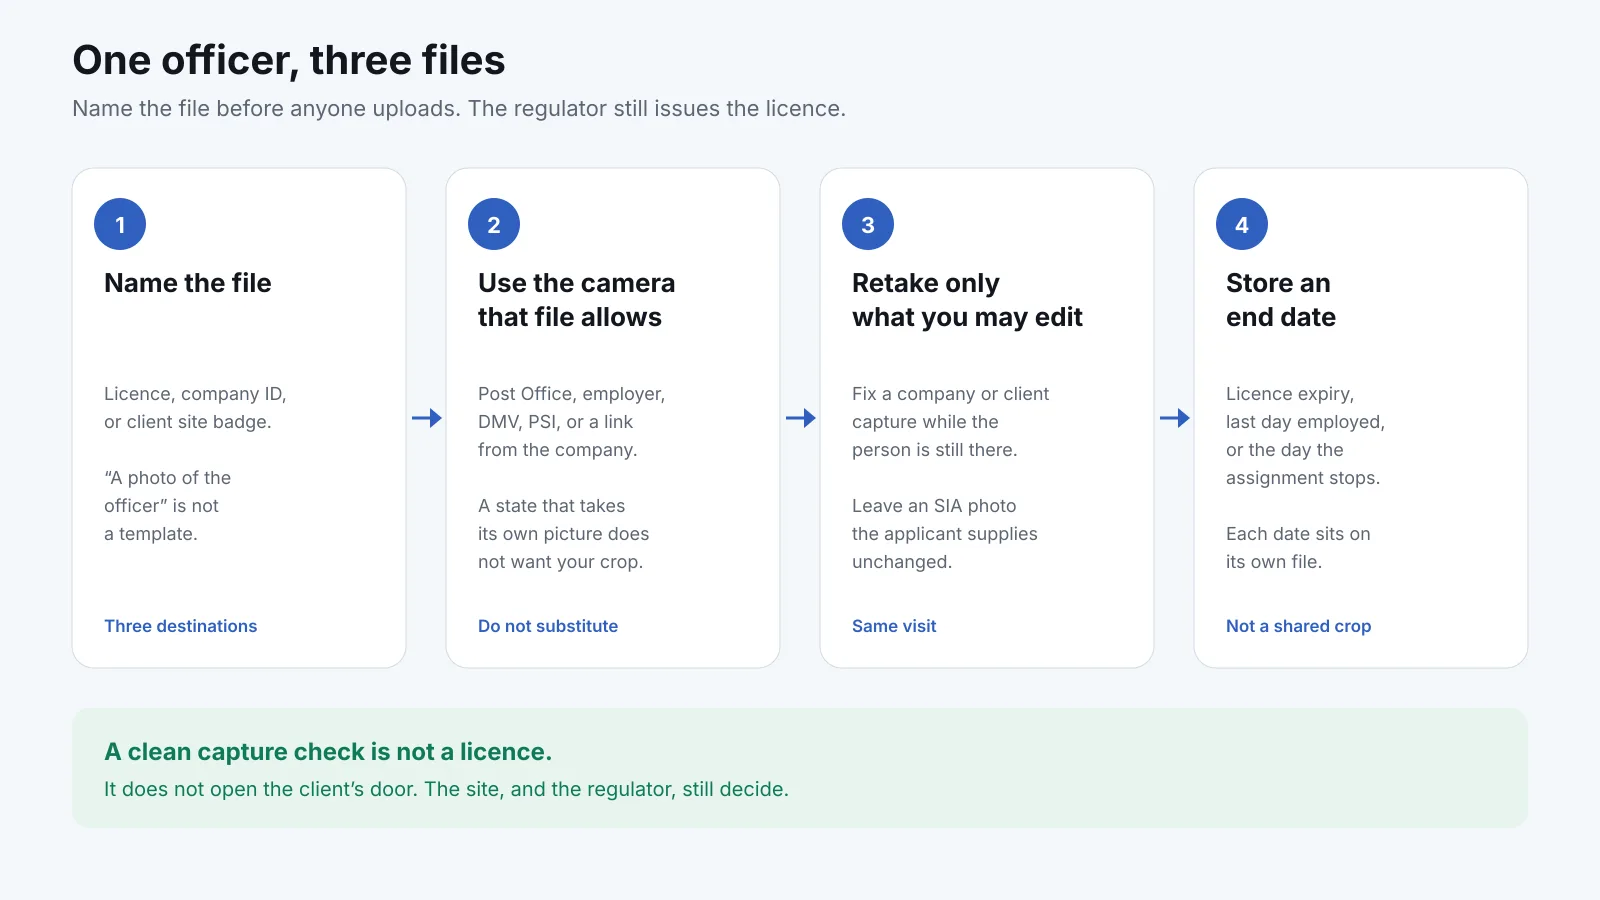Click 'Each date sits on its own file' text
This screenshot has height=900, width=1600.
1298,548
